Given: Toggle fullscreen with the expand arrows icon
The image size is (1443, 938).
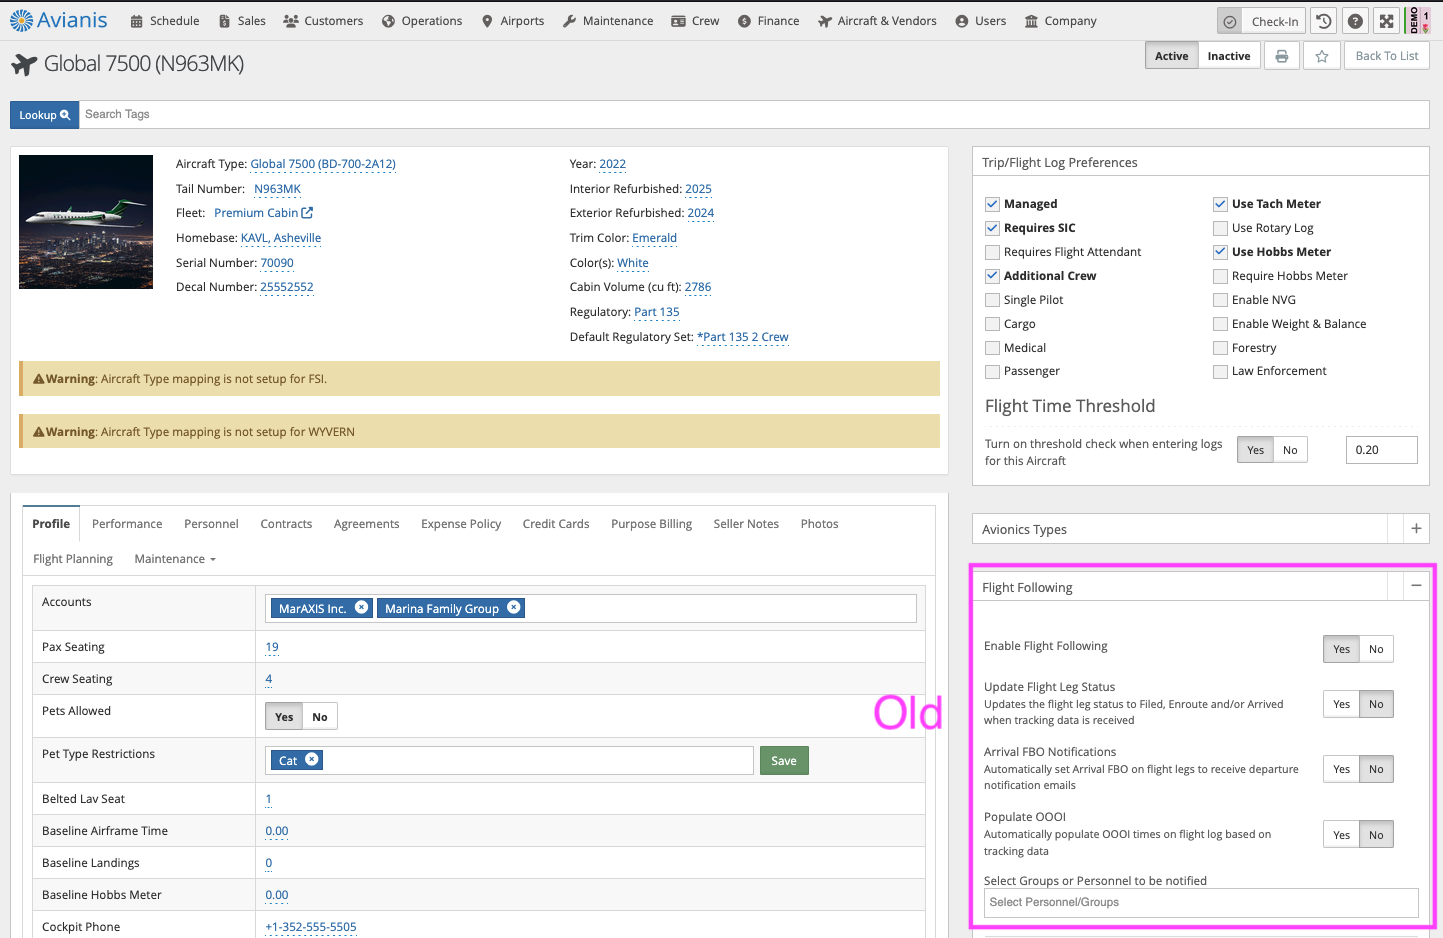Looking at the screenshot, I should coord(1386,21).
